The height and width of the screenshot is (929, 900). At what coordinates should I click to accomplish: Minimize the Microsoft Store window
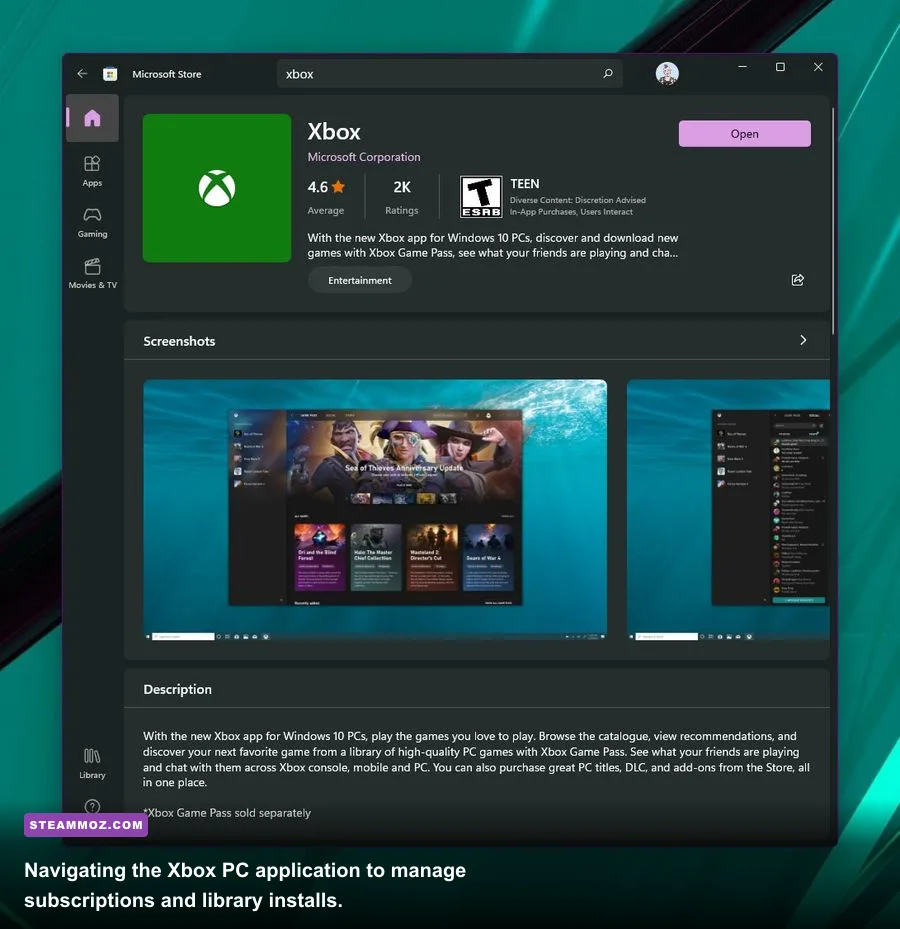(742, 67)
